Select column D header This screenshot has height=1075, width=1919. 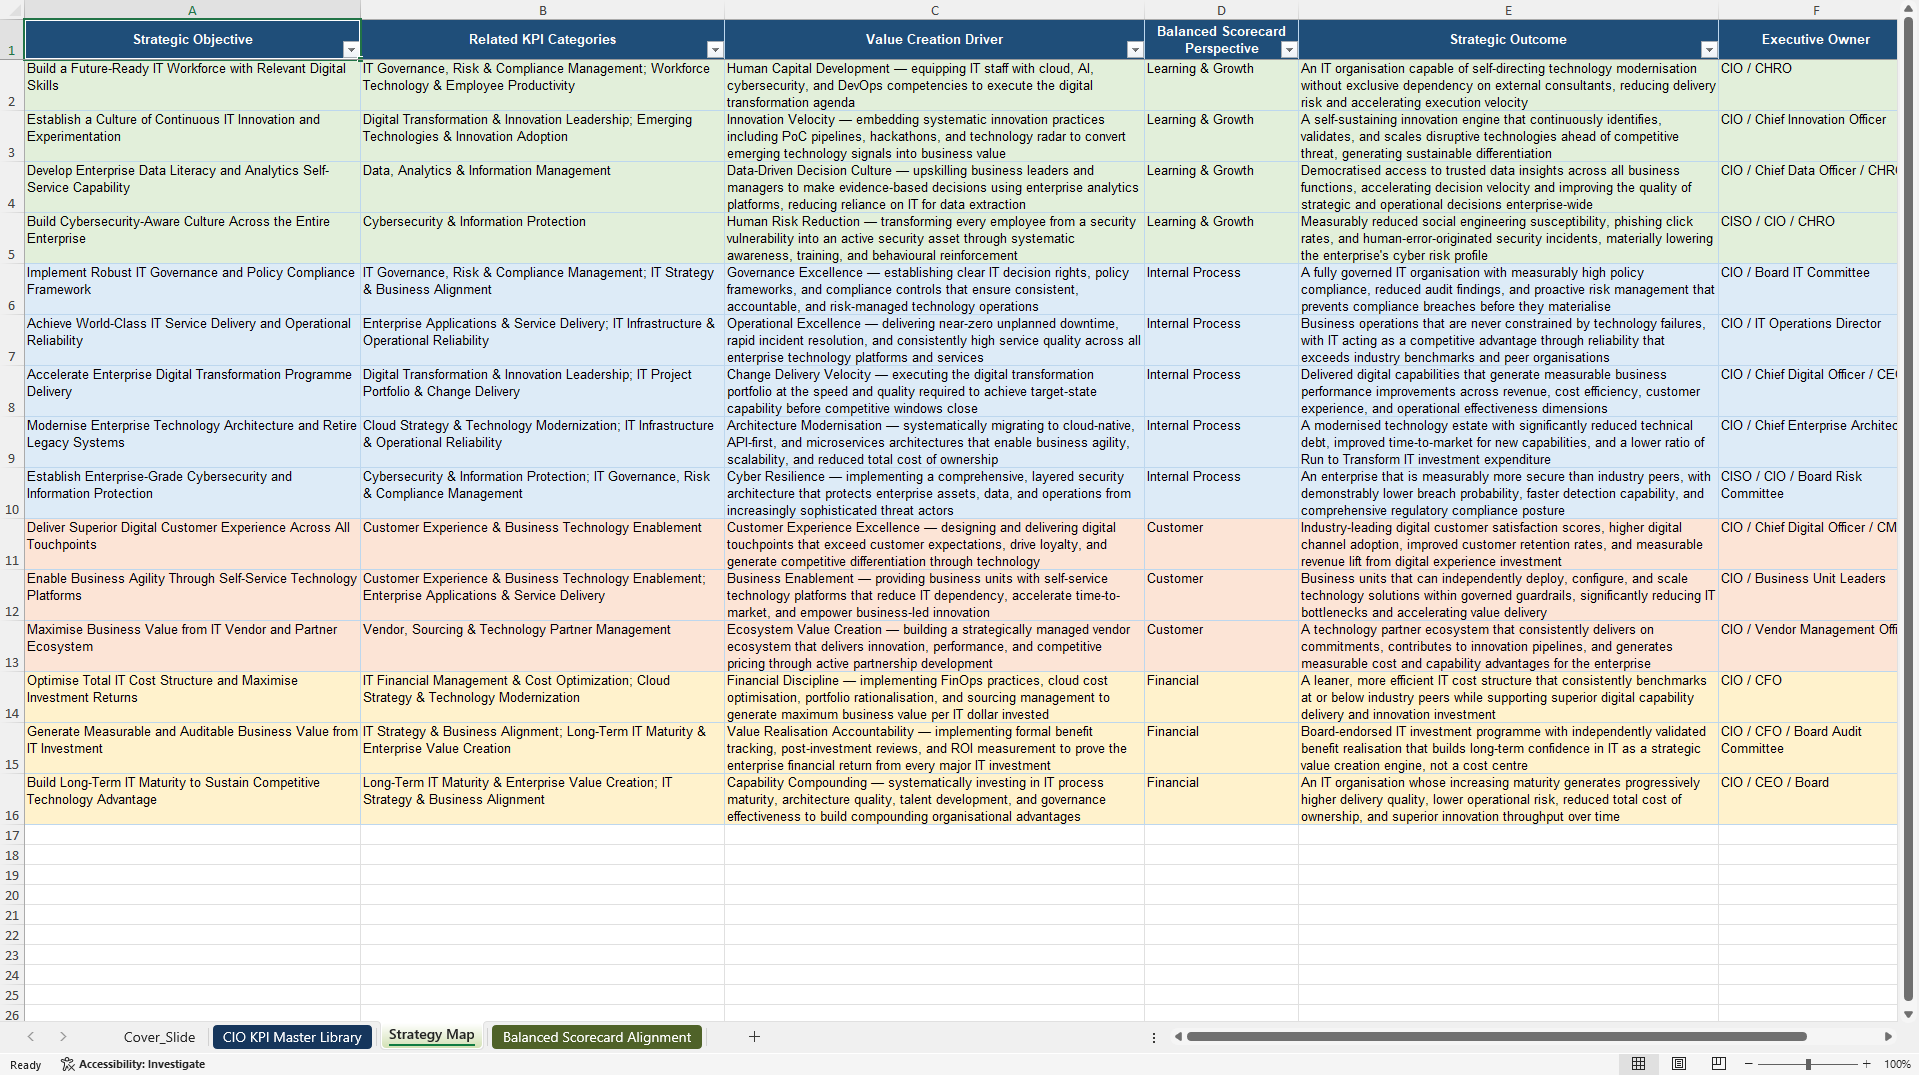(1221, 10)
